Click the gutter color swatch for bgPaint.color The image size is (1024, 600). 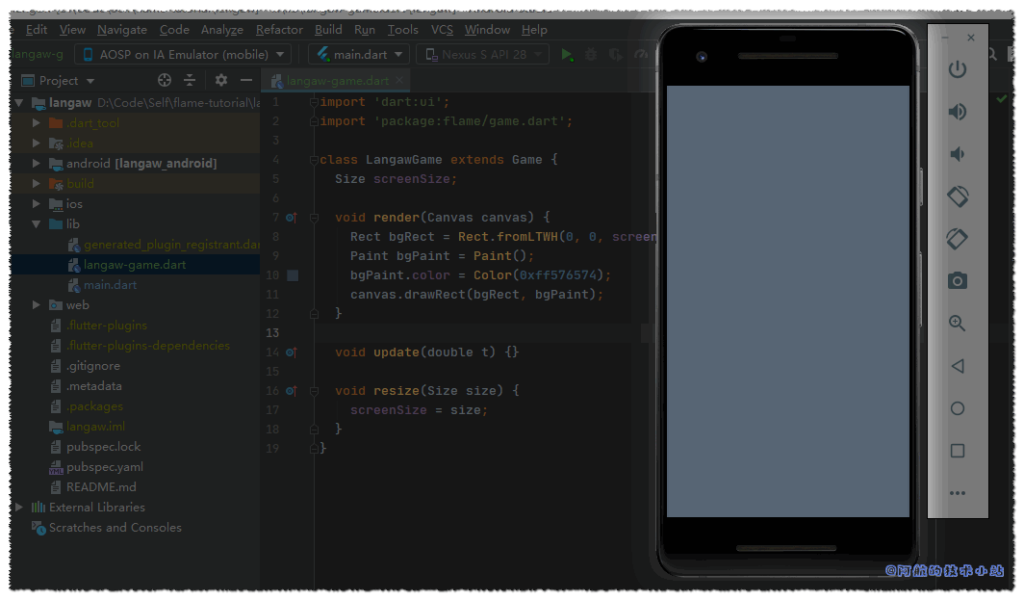pyautogui.click(x=292, y=275)
